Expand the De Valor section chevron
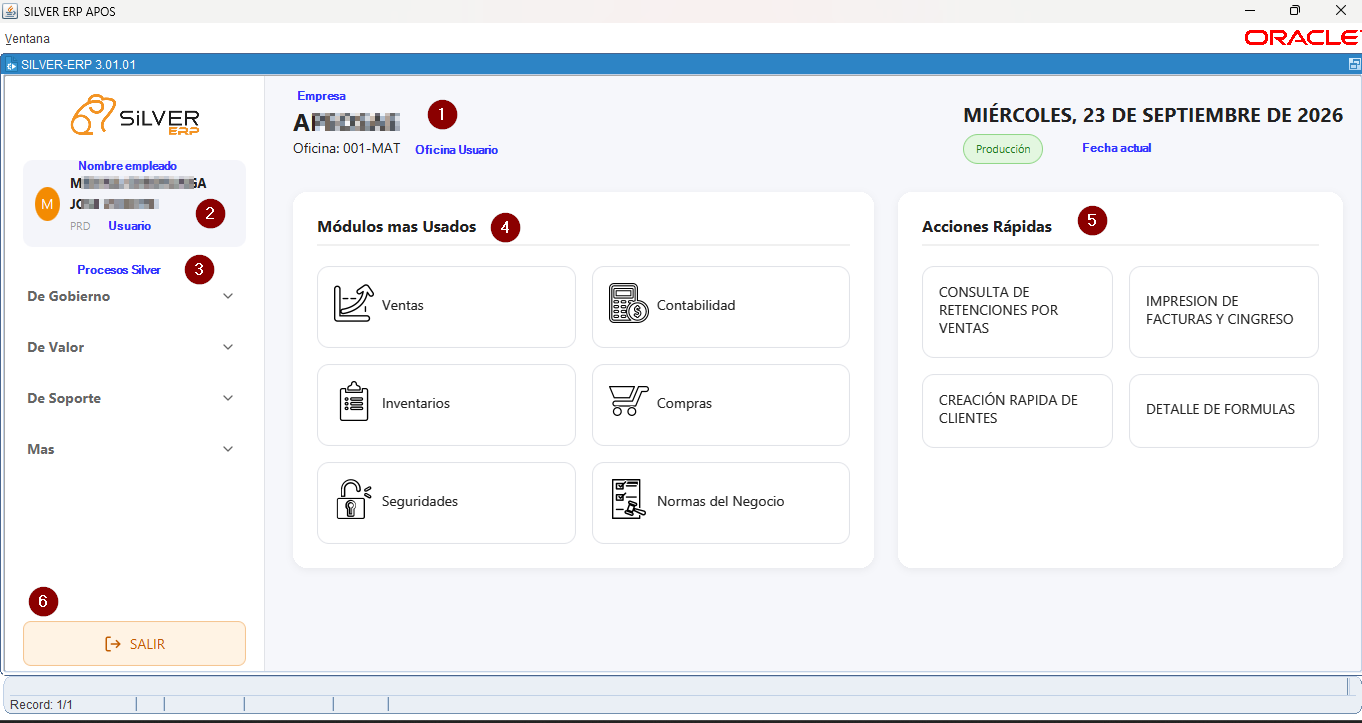This screenshot has height=723, width=1362. (x=228, y=347)
